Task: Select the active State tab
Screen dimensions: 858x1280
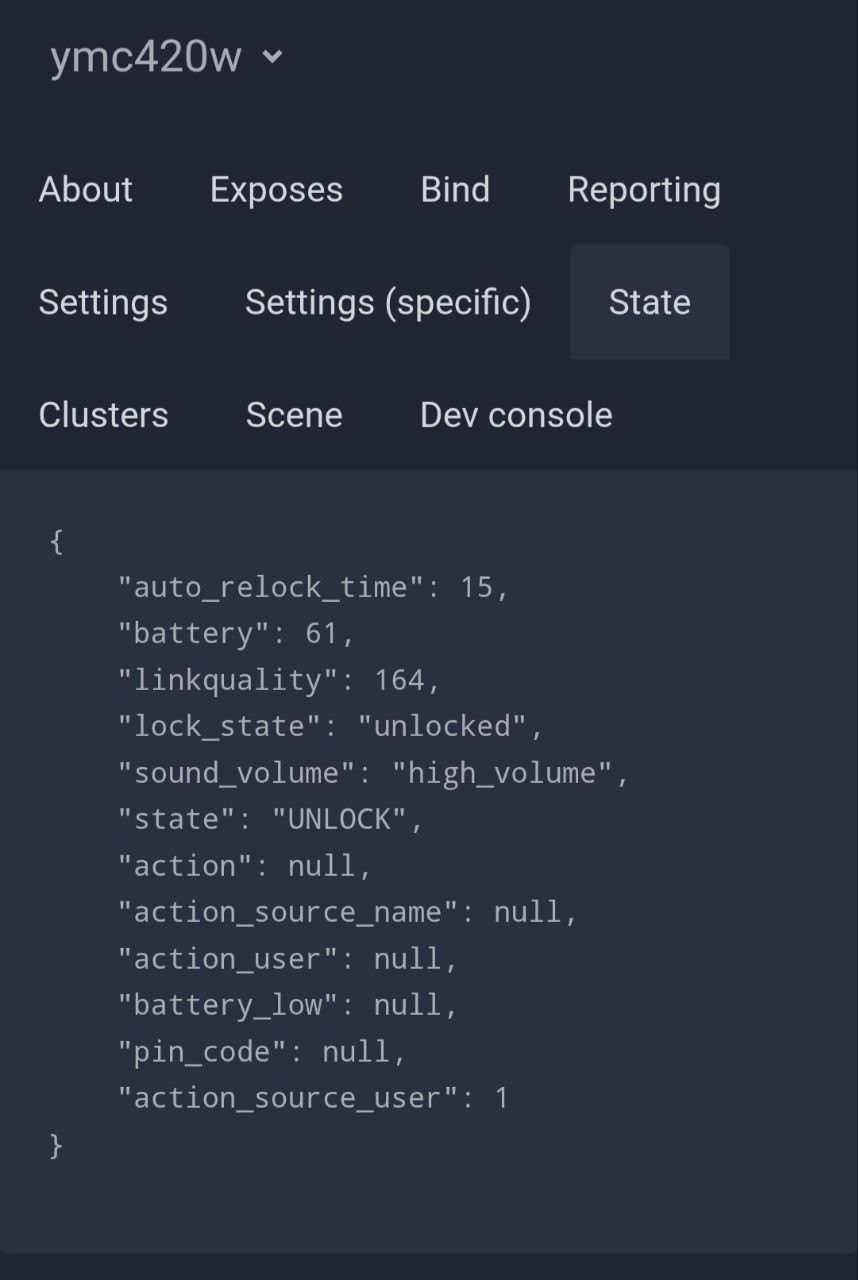Action: pos(650,302)
